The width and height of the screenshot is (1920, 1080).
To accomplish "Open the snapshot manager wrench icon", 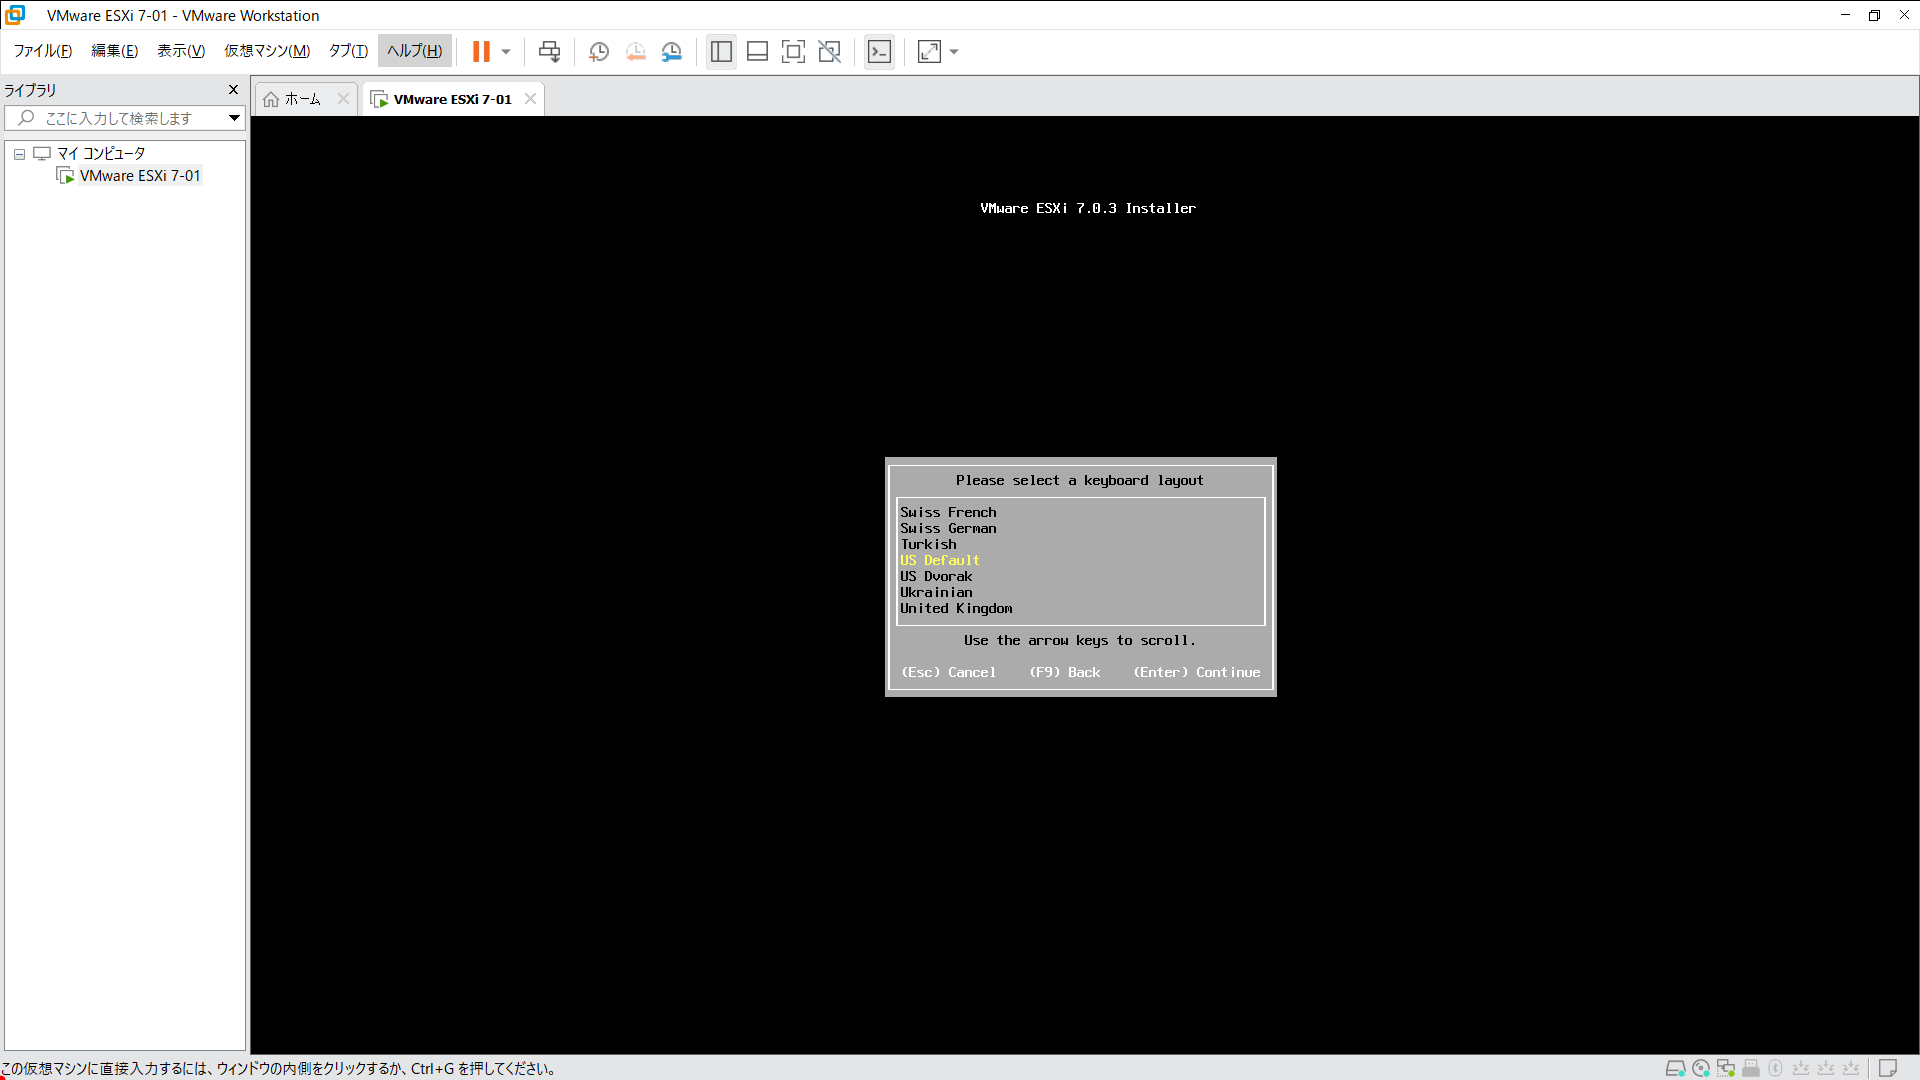I will [x=672, y=51].
